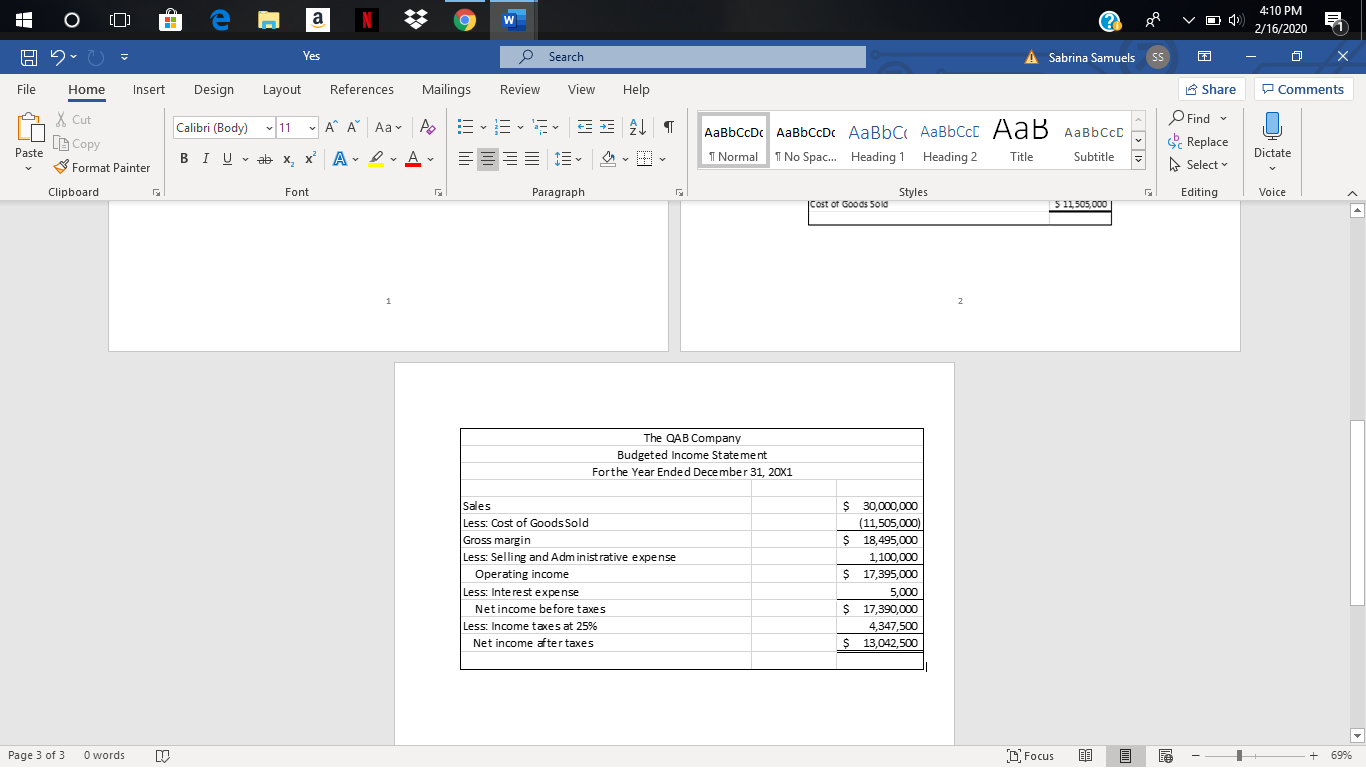Start dictation with microphone icon
Screen dimensions: 1366x768
(x=1272, y=128)
